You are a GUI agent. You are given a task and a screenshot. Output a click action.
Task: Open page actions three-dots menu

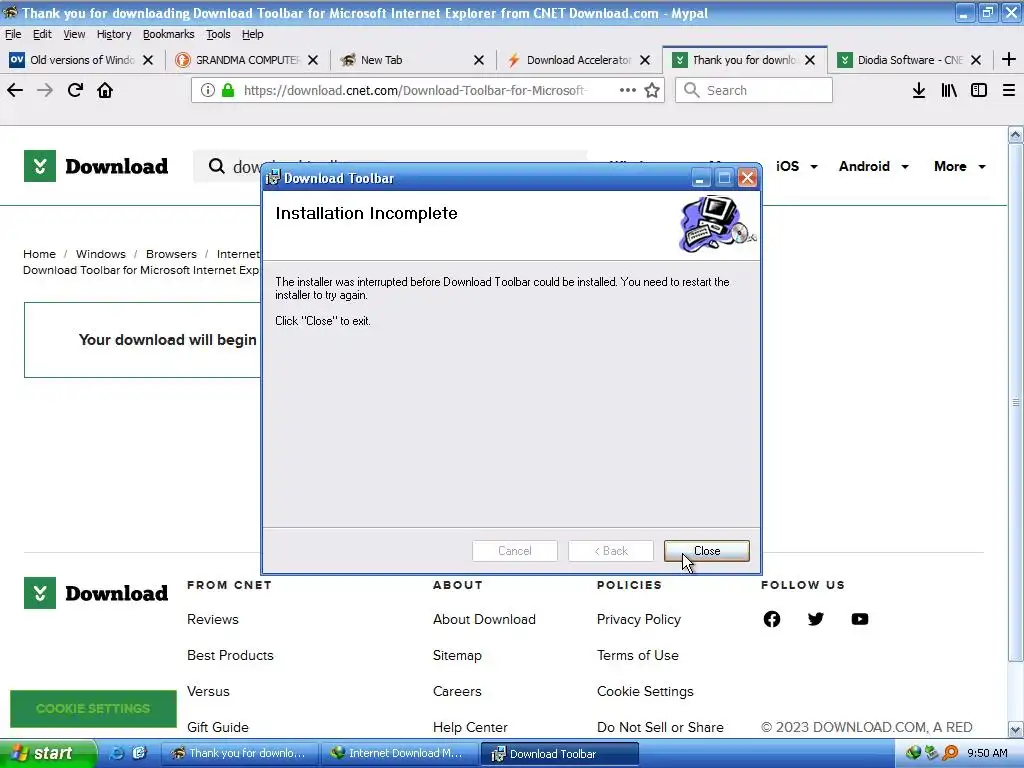pyautogui.click(x=628, y=90)
